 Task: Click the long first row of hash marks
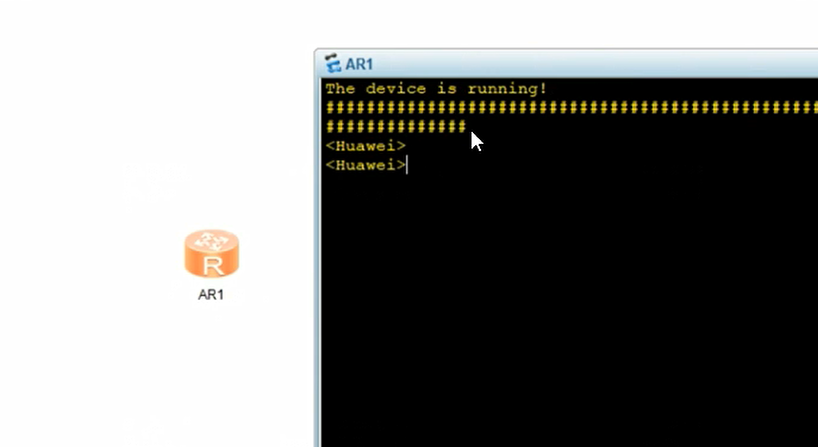pos(572,108)
